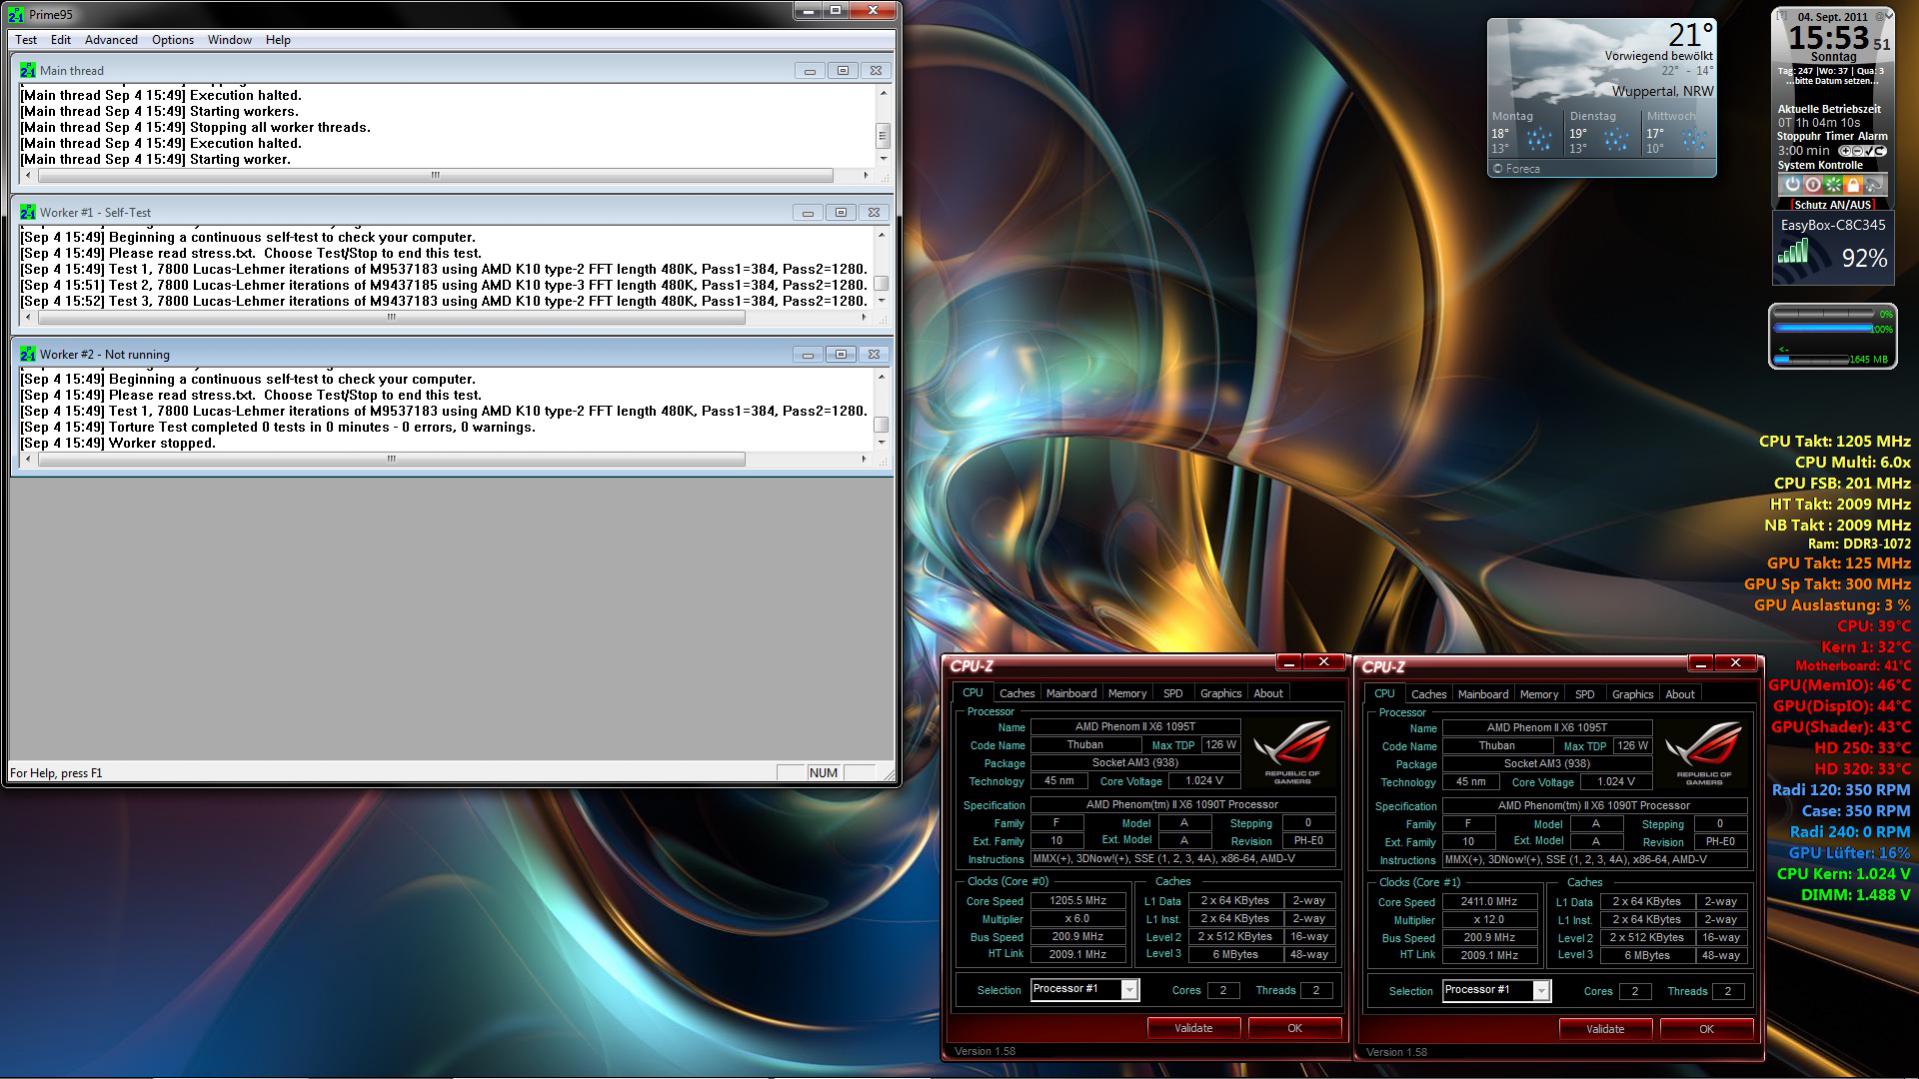The height and width of the screenshot is (1079, 1919).
Task: Open the Test menu in Prime95
Action: point(26,40)
